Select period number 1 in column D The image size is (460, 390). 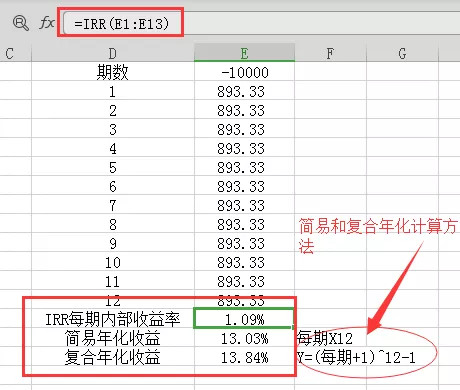[x=113, y=91]
